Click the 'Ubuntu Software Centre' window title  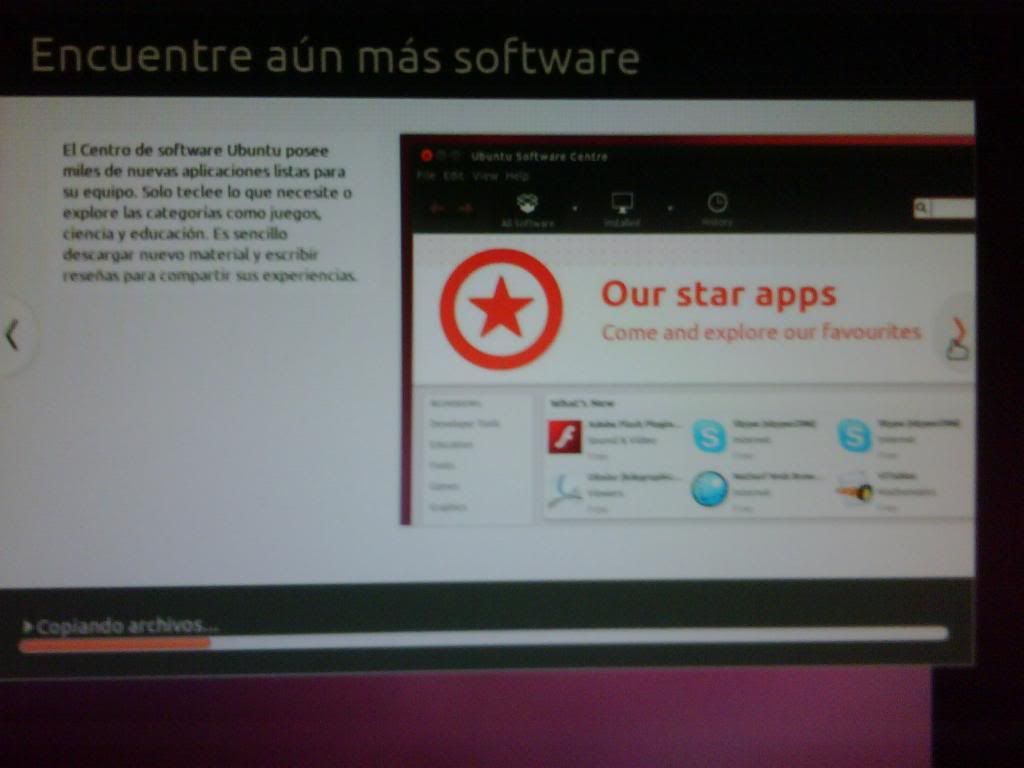pos(539,157)
